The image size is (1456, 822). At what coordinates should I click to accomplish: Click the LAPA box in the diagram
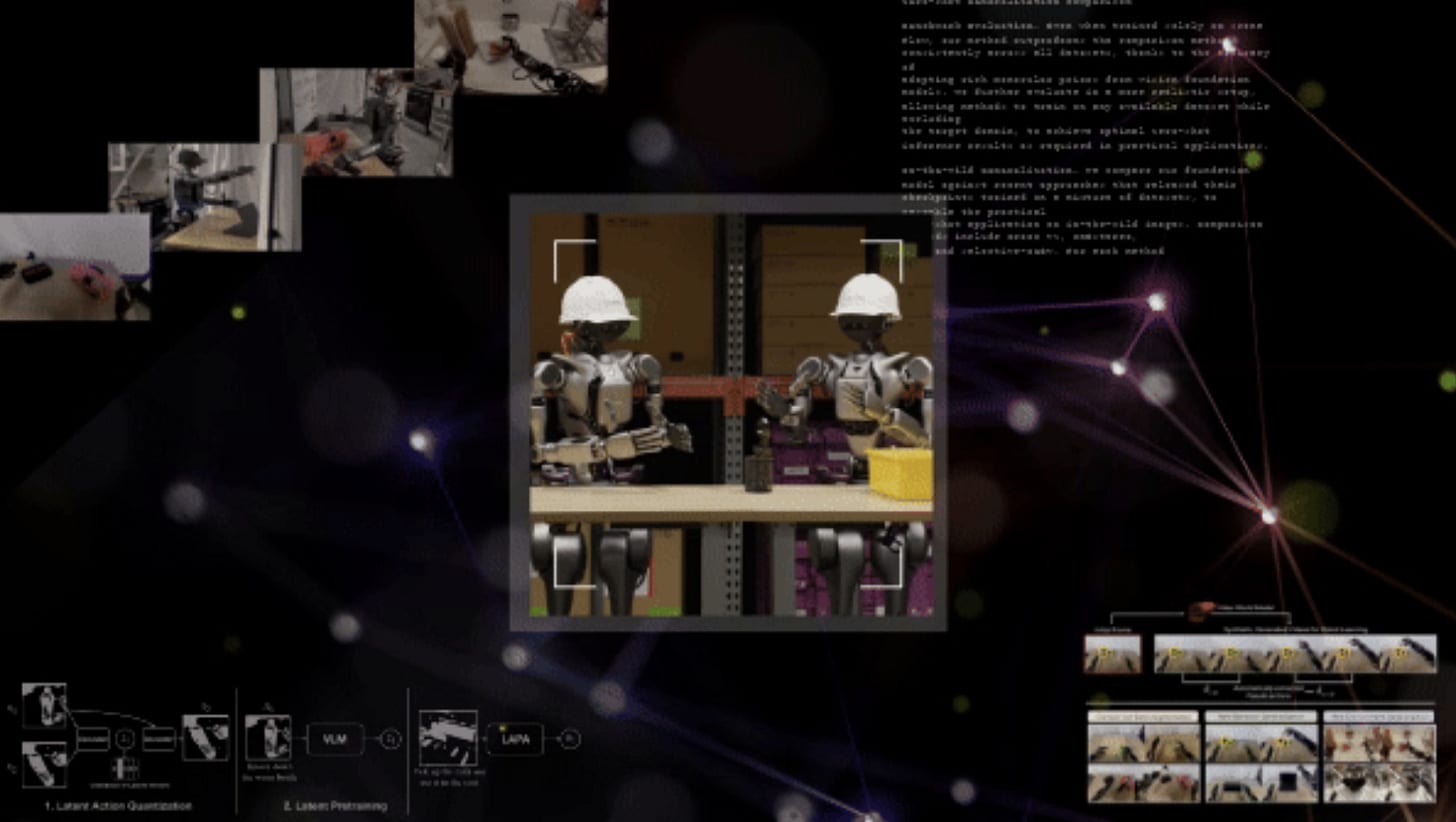click(514, 739)
